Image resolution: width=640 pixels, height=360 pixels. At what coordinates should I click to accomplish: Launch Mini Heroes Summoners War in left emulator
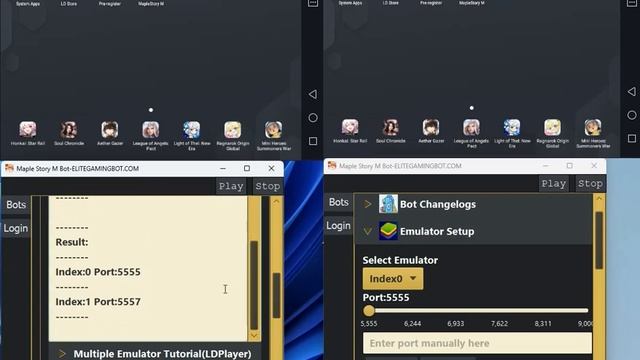coord(273,129)
